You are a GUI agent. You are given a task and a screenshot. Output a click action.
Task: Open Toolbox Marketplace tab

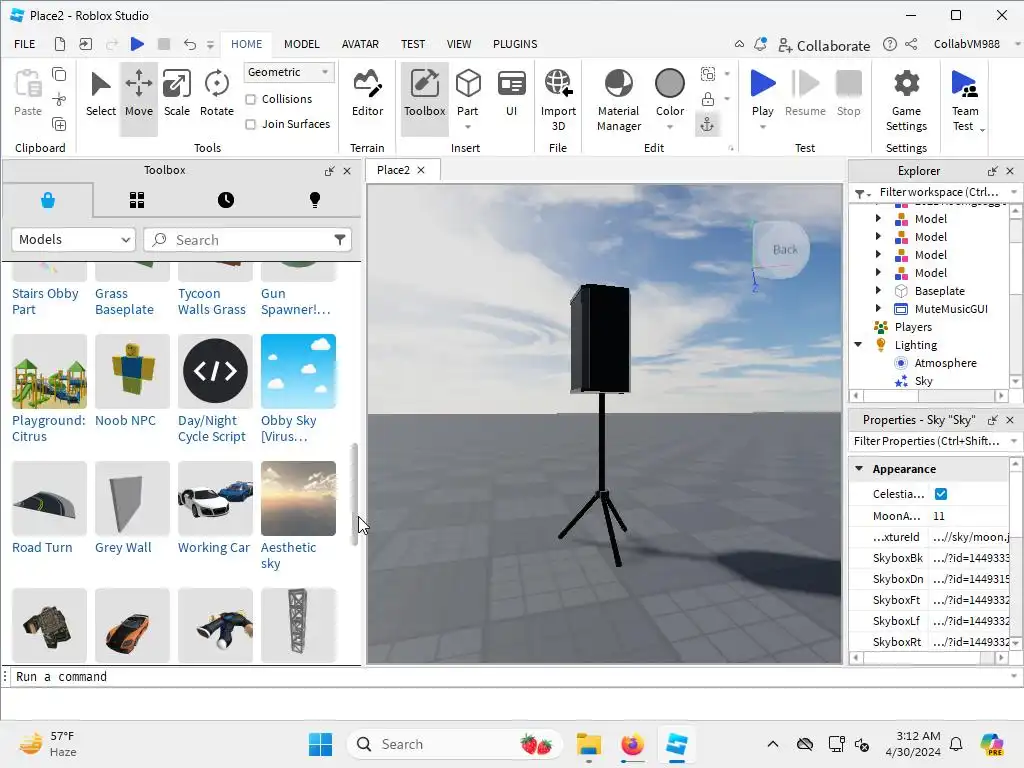[48, 200]
